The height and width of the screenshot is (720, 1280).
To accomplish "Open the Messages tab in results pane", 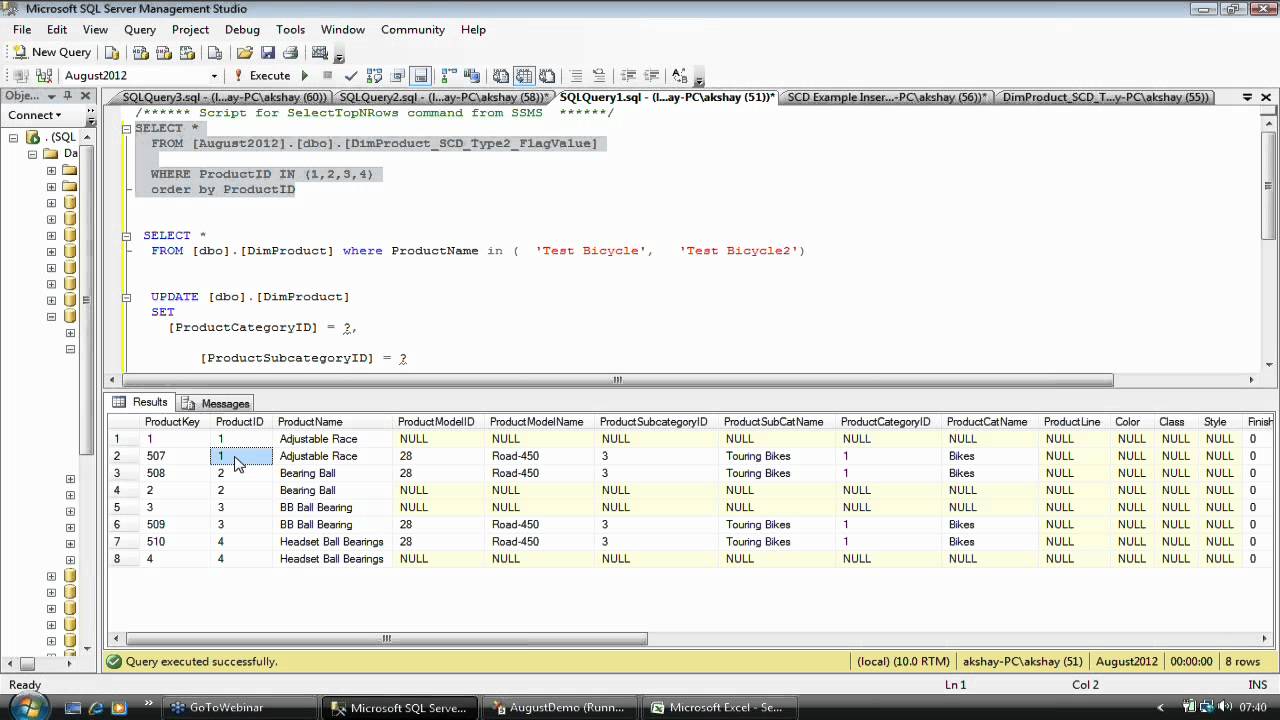I will pyautogui.click(x=216, y=403).
